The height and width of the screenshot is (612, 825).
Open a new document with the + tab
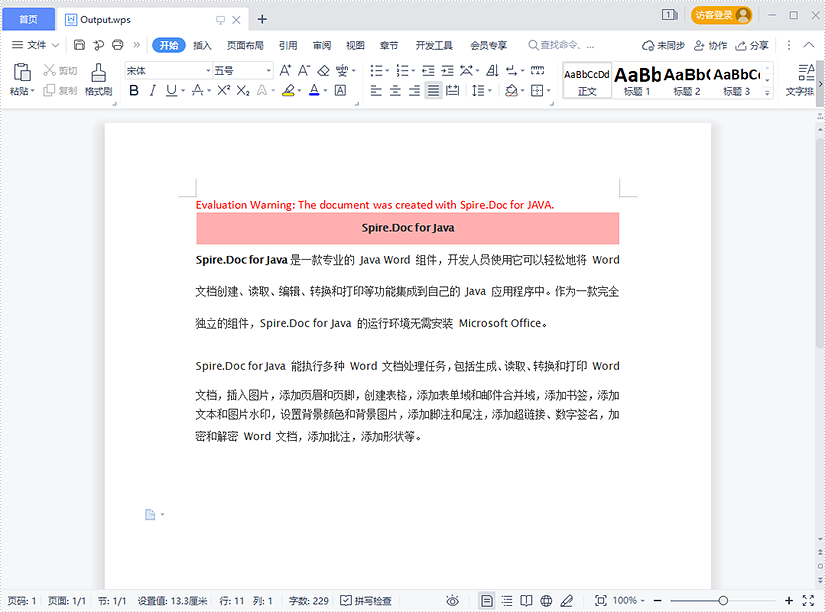pos(261,18)
